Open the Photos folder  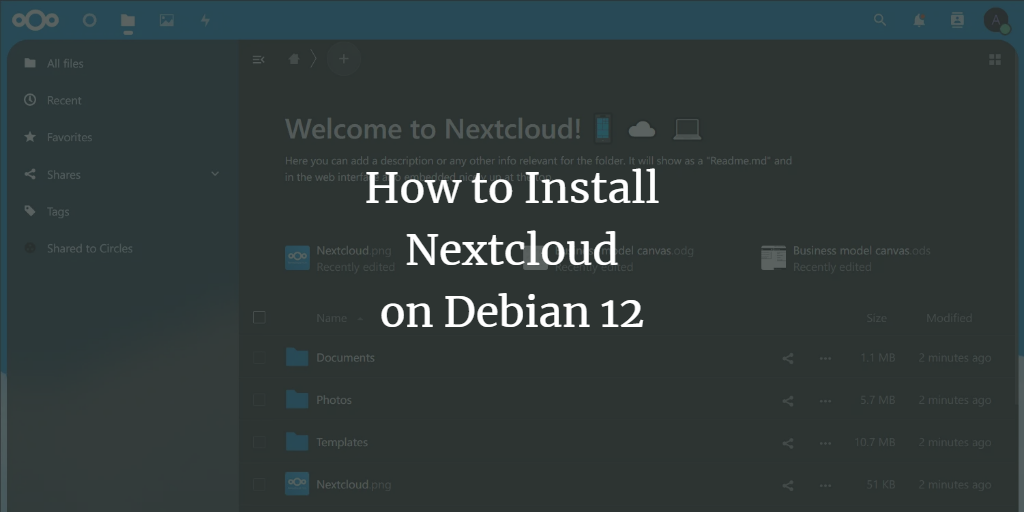[x=334, y=400]
